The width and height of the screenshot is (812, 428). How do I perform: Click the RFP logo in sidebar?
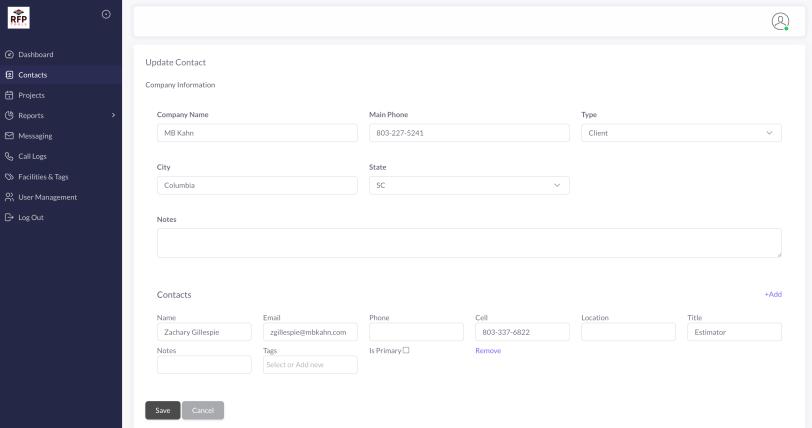(18, 17)
